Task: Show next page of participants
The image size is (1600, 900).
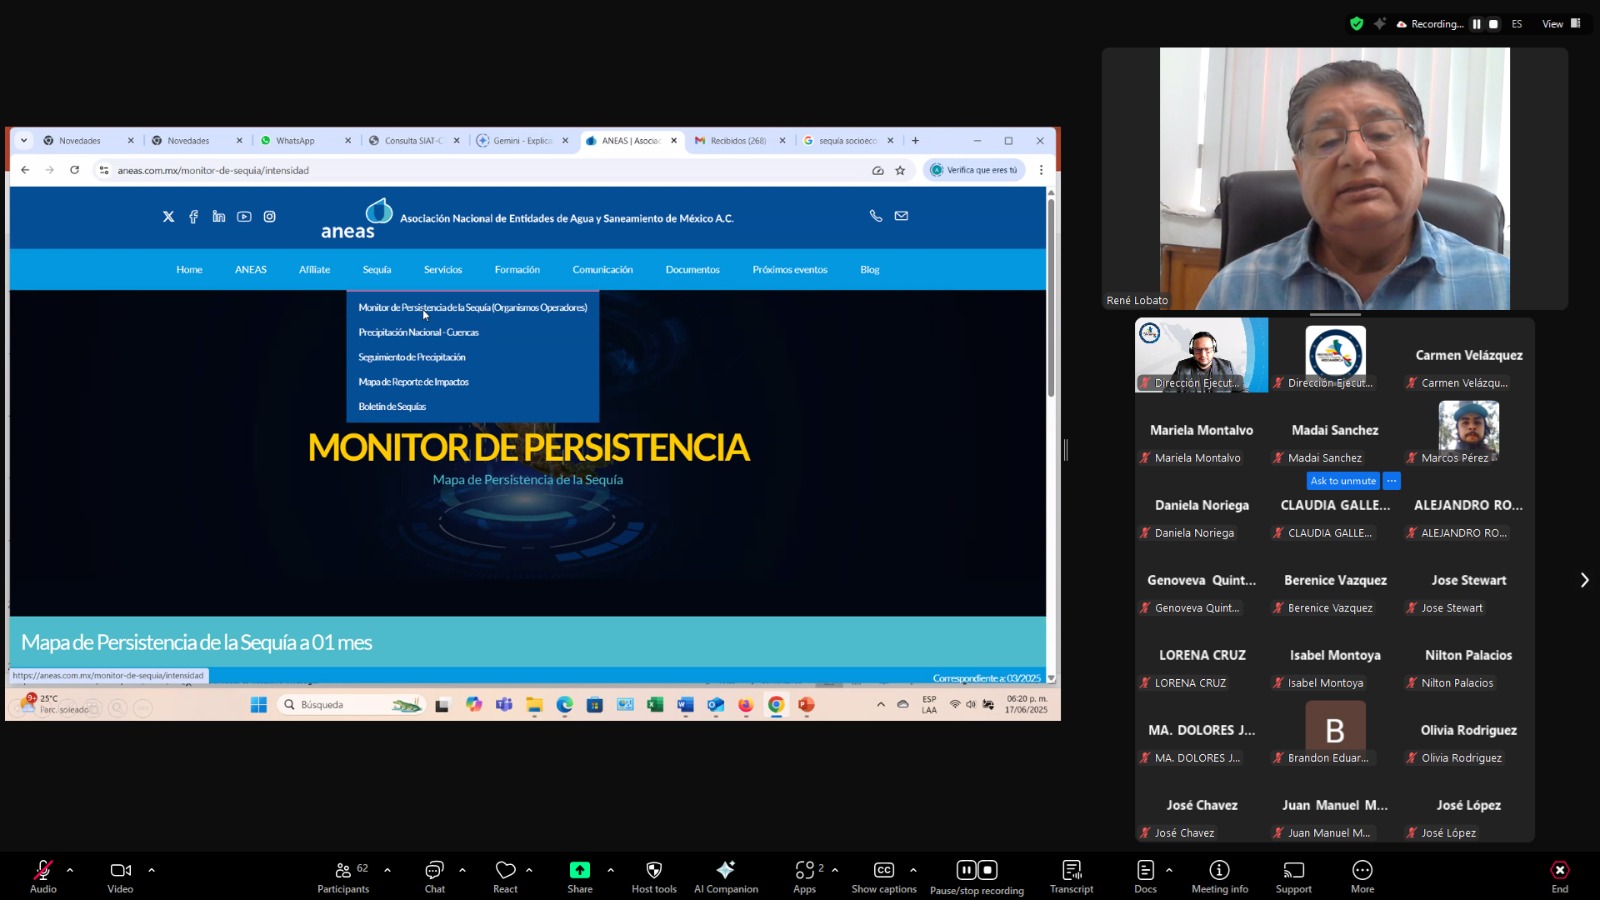Action: tap(1584, 580)
